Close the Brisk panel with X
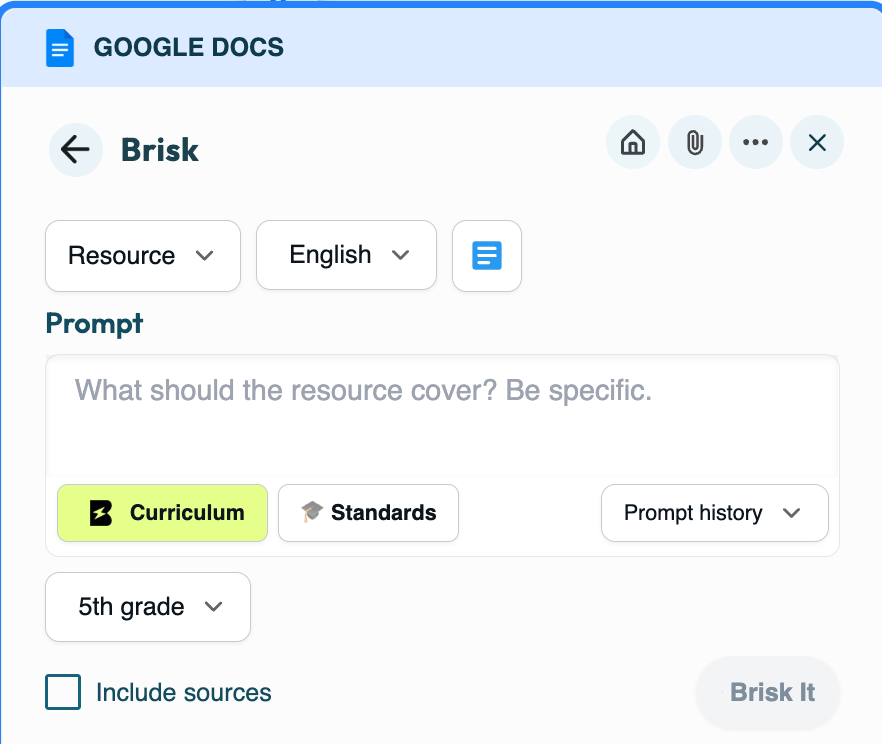 tap(817, 143)
